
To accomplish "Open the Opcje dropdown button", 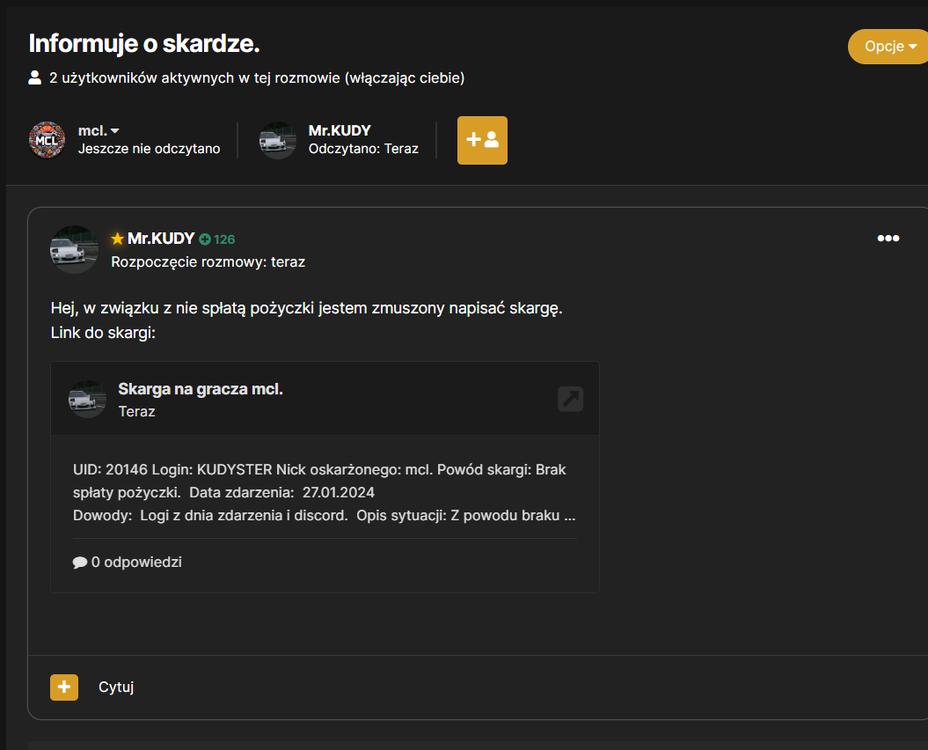I will click(889, 46).
